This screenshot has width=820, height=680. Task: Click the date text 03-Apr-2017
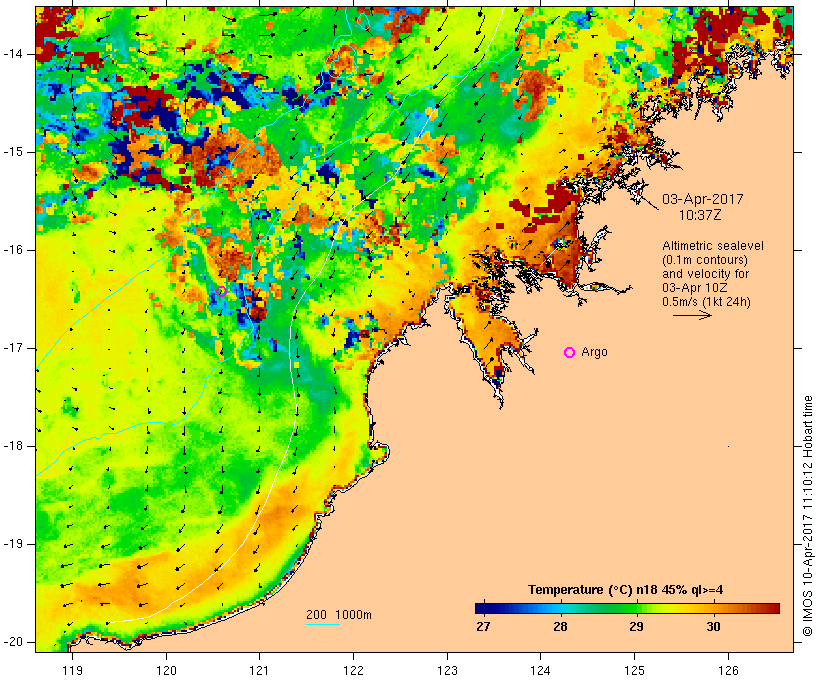(702, 199)
